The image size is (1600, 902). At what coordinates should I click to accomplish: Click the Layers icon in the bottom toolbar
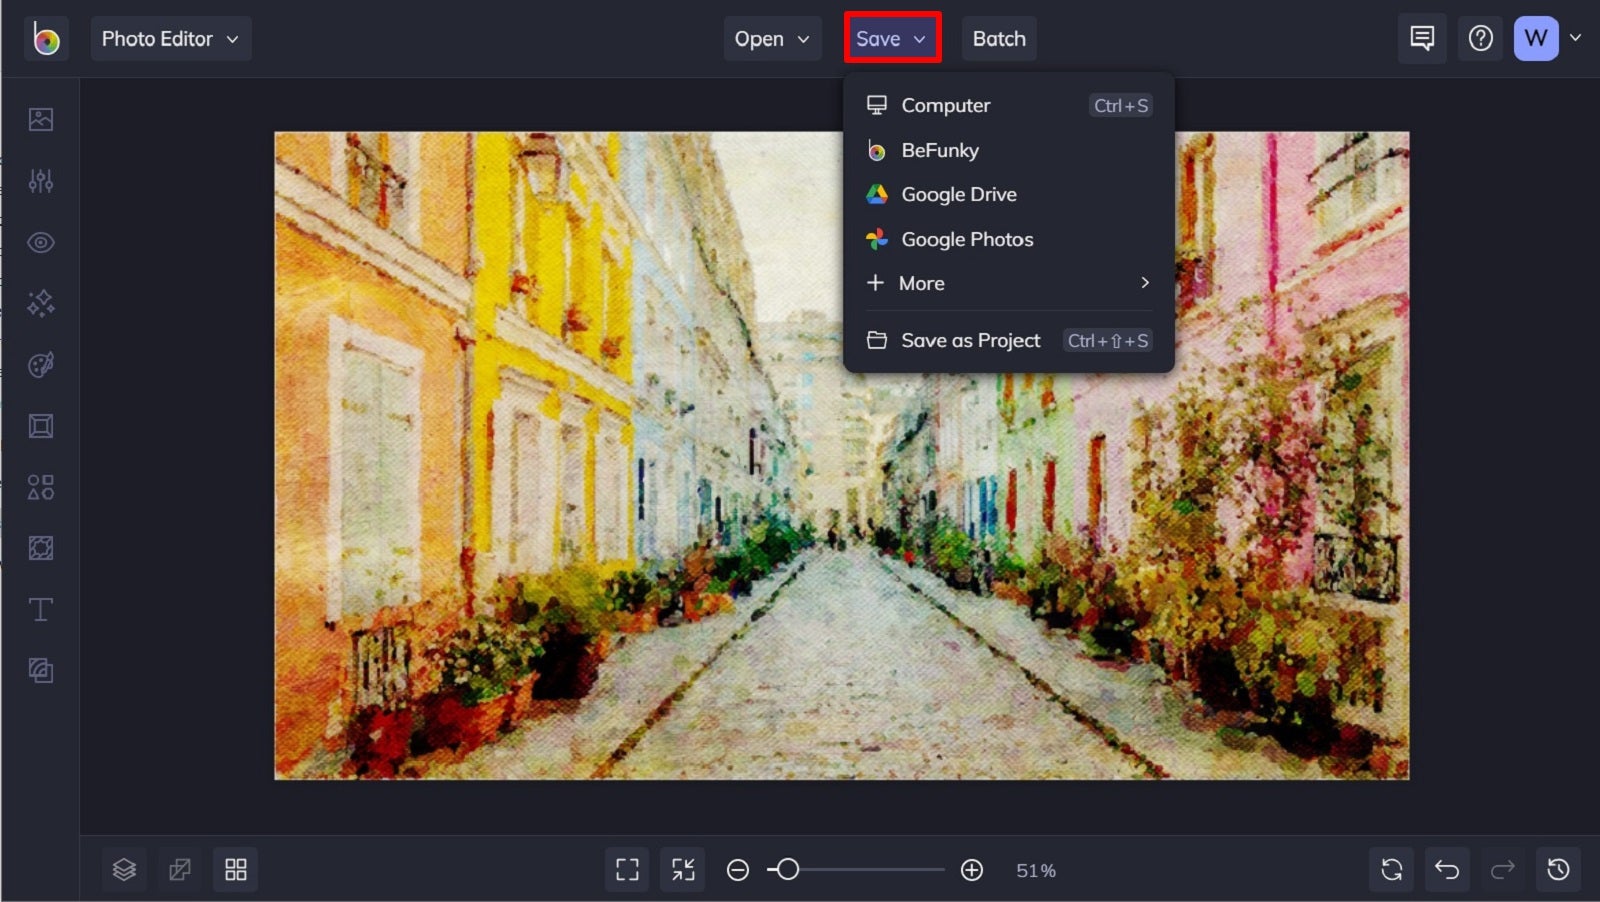coord(124,869)
